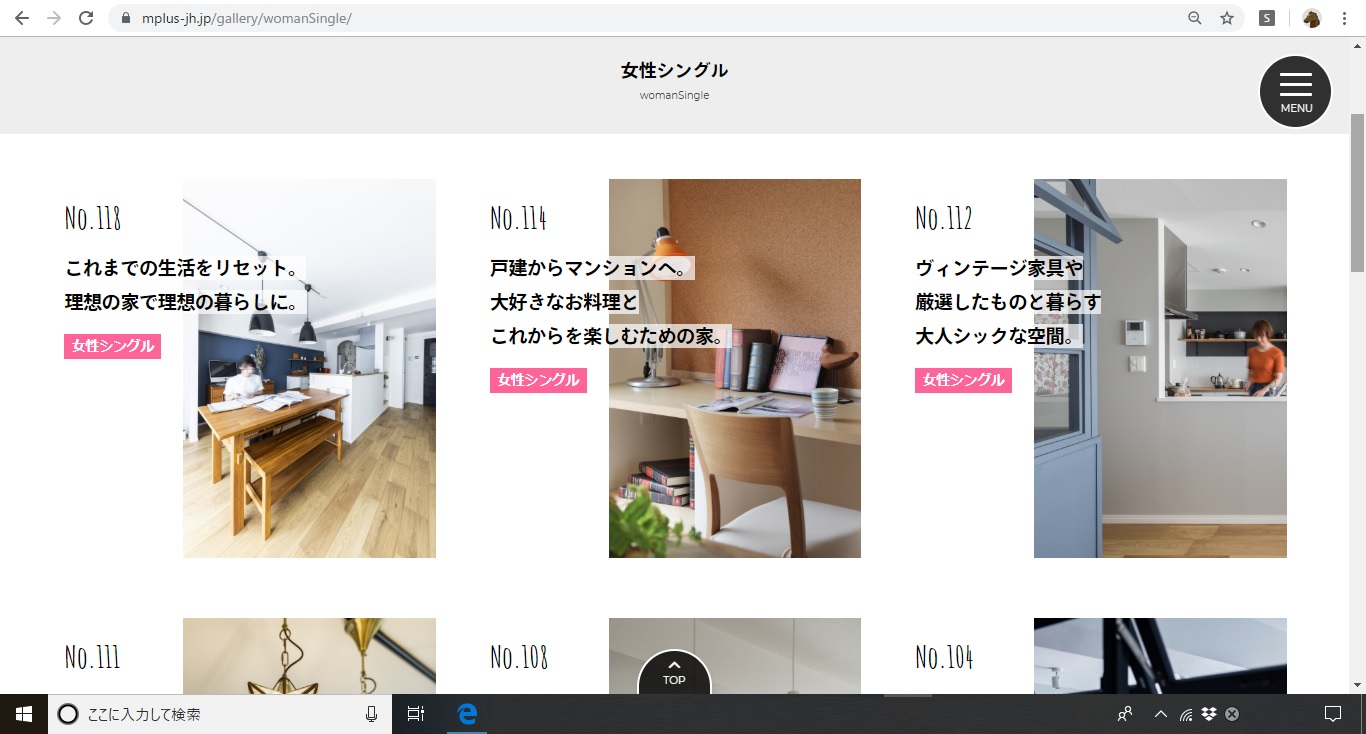The image size is (1366, 734).
Task: Open the Windows Action Center notifications
Action: pos(1332,714)
